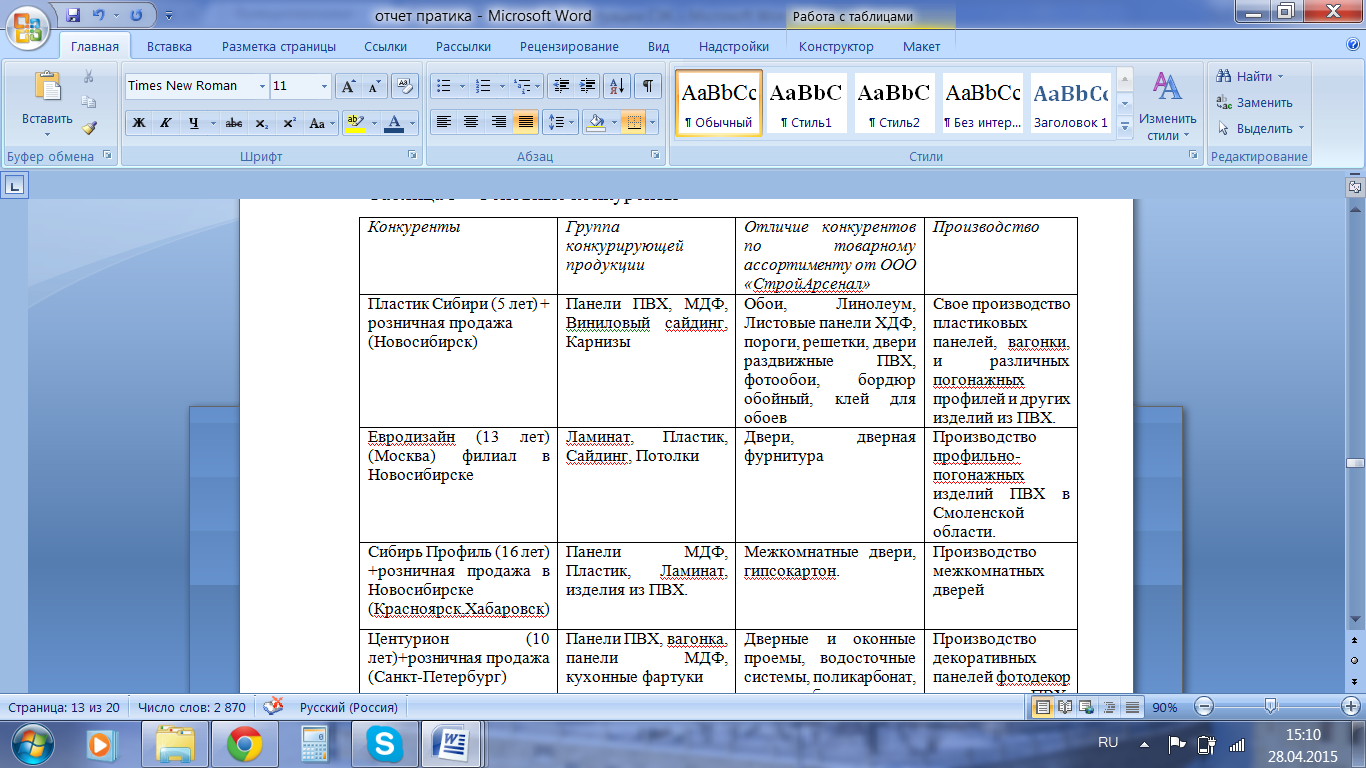Sort text A-Z button
The image size is (1366, 768).
(617, 86)
